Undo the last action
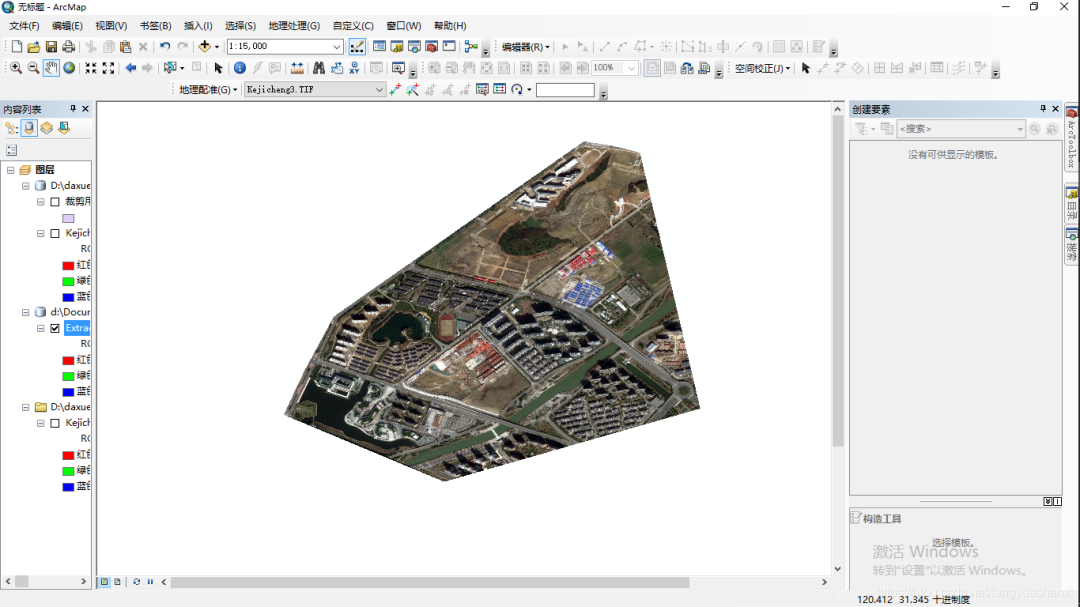This screenshot has width=1080, height=607. click(165, 47)
